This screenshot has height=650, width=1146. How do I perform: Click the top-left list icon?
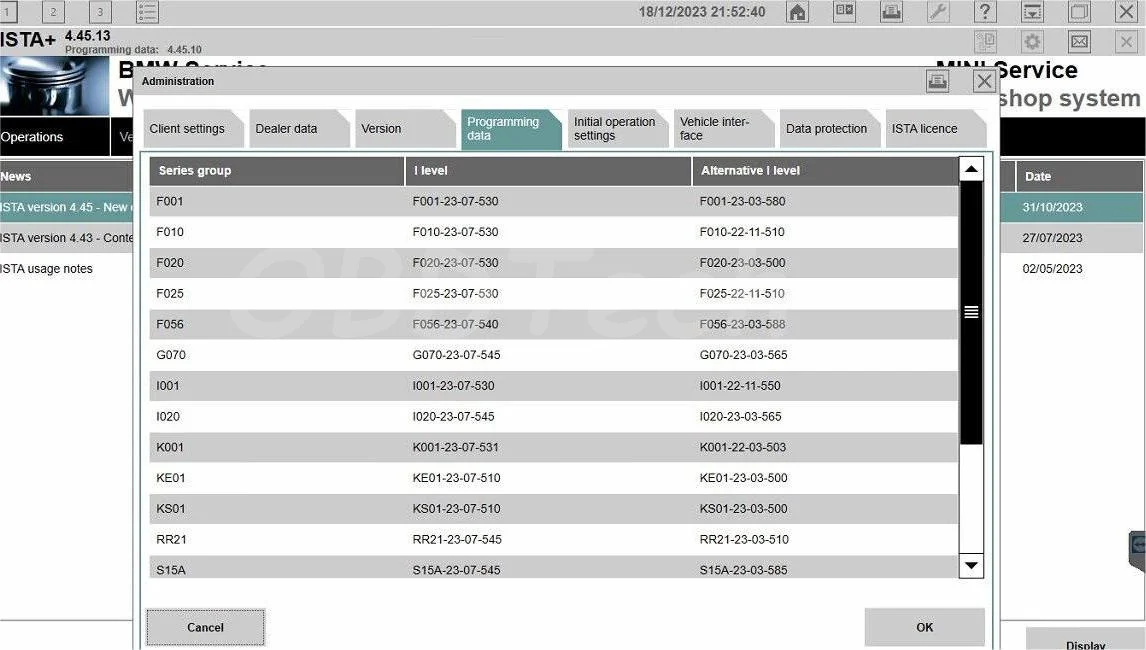point(147,12)
